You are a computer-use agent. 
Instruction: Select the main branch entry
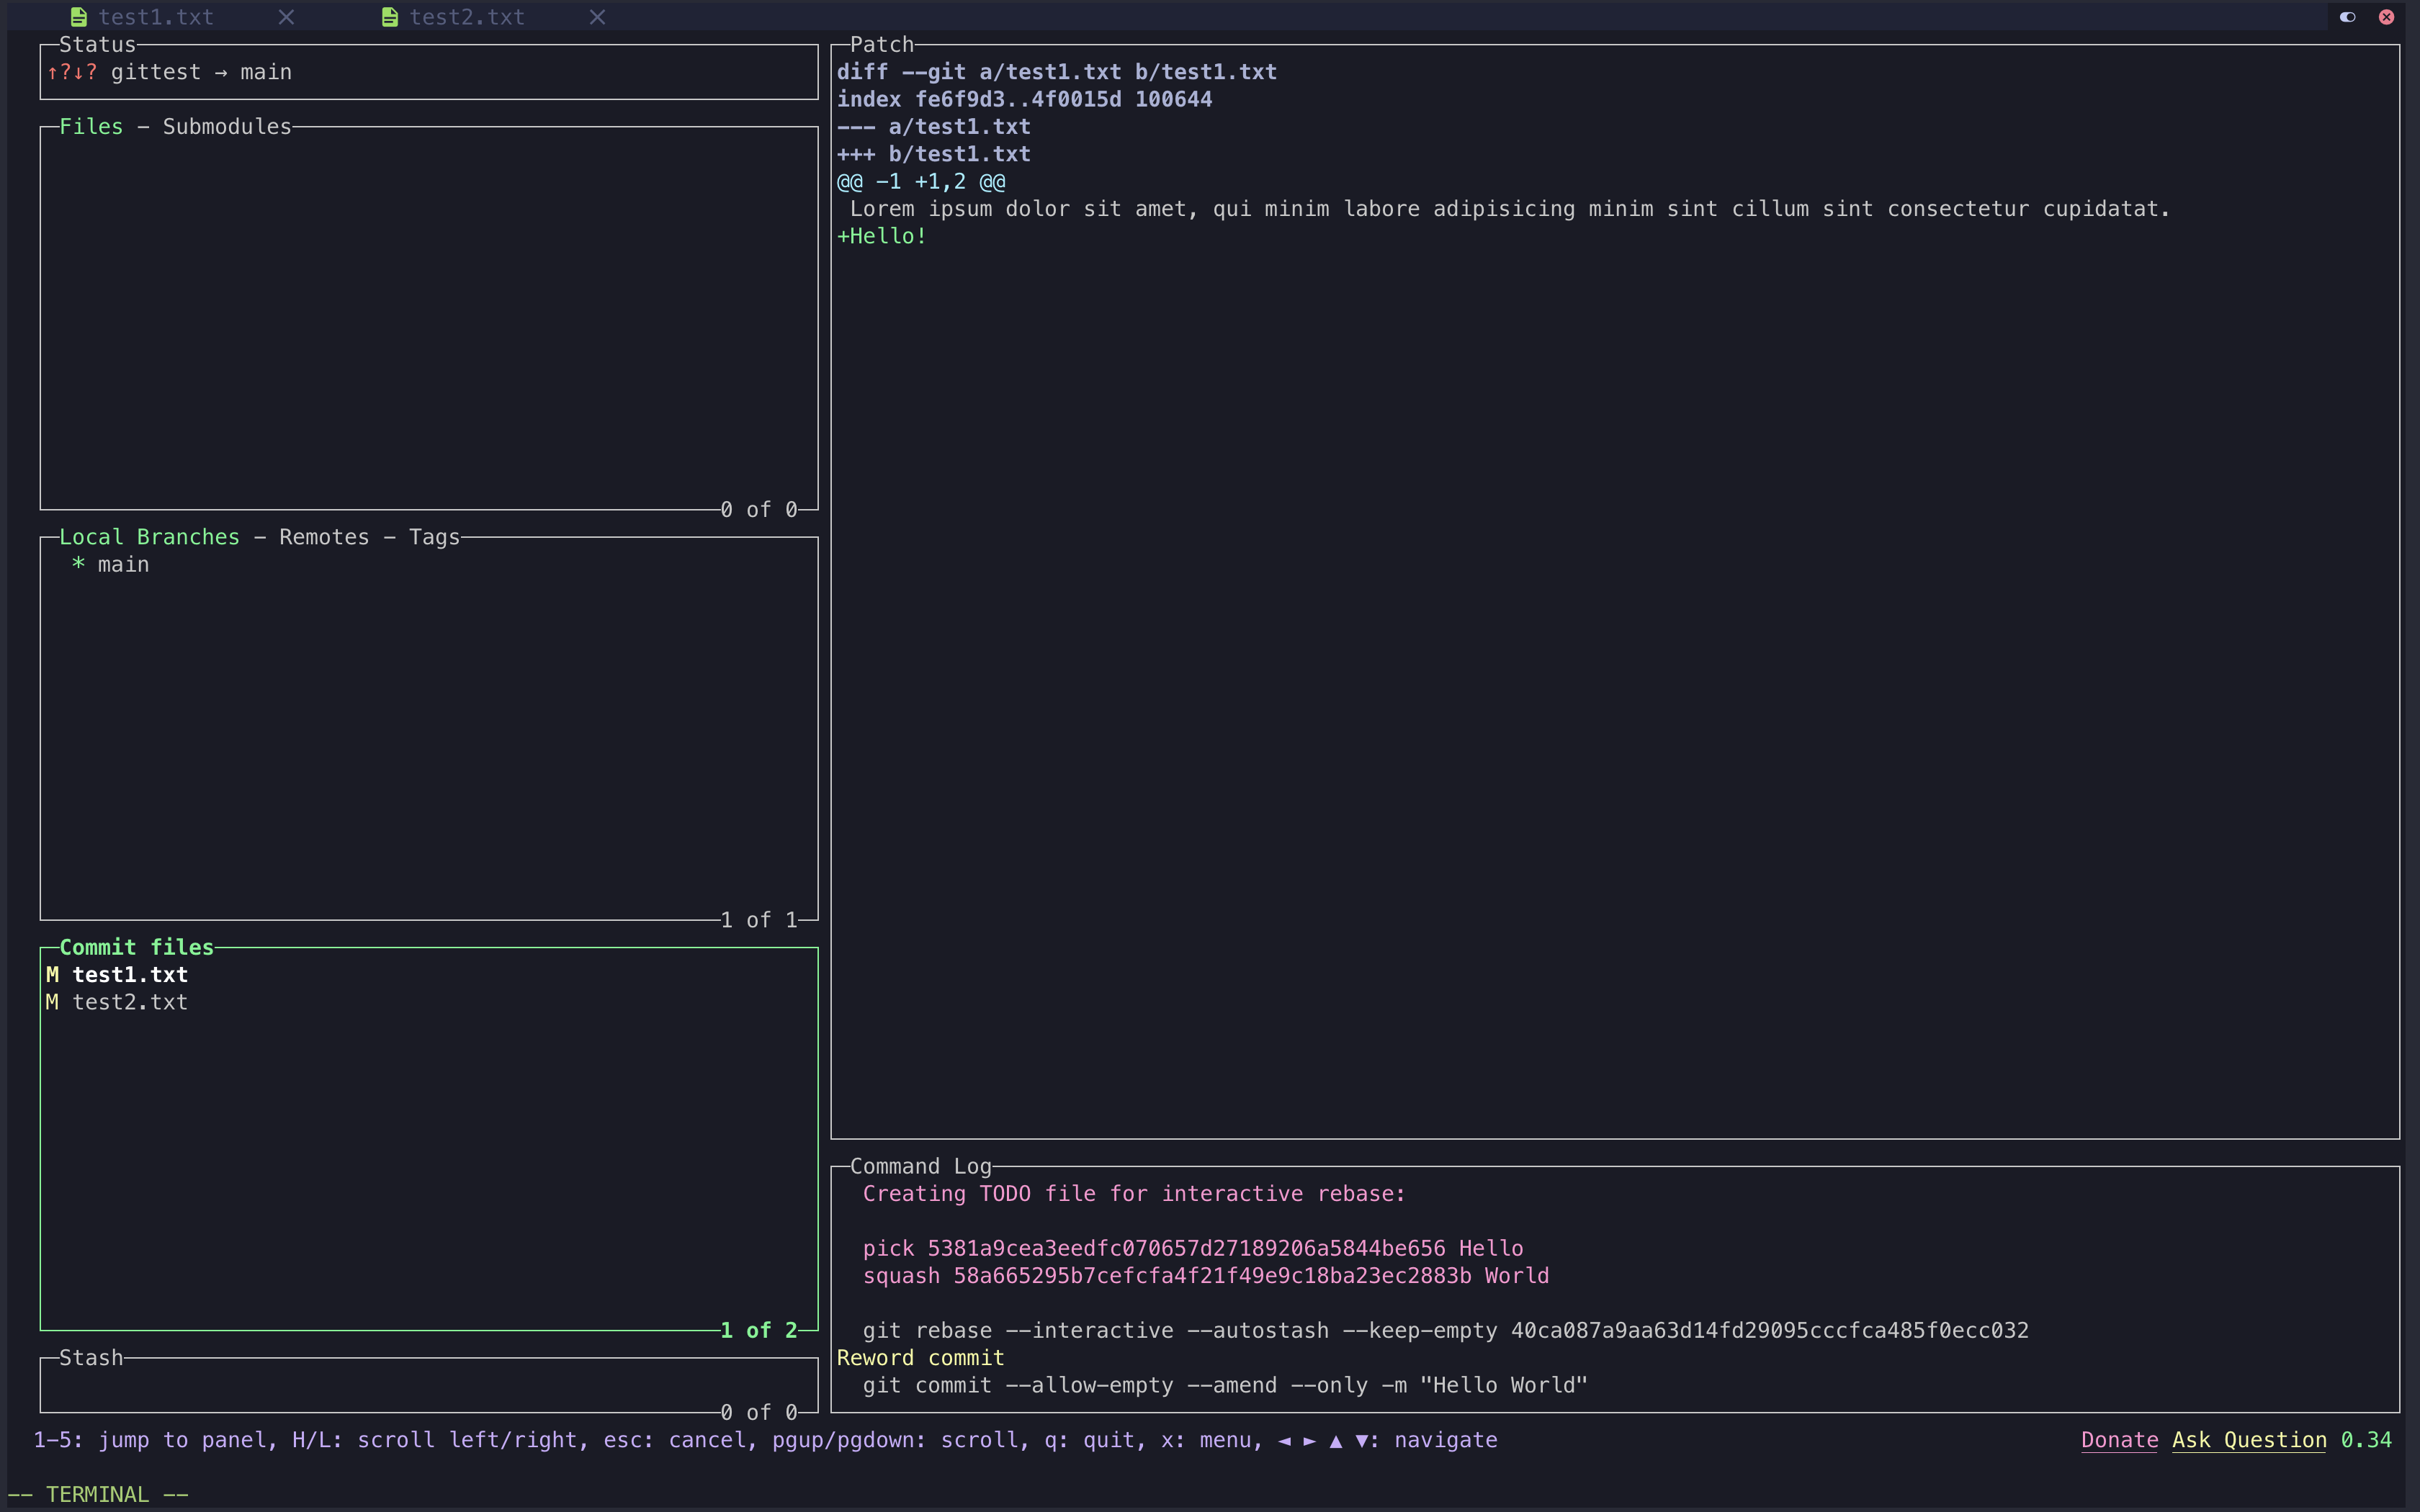(x=123, y=565)
